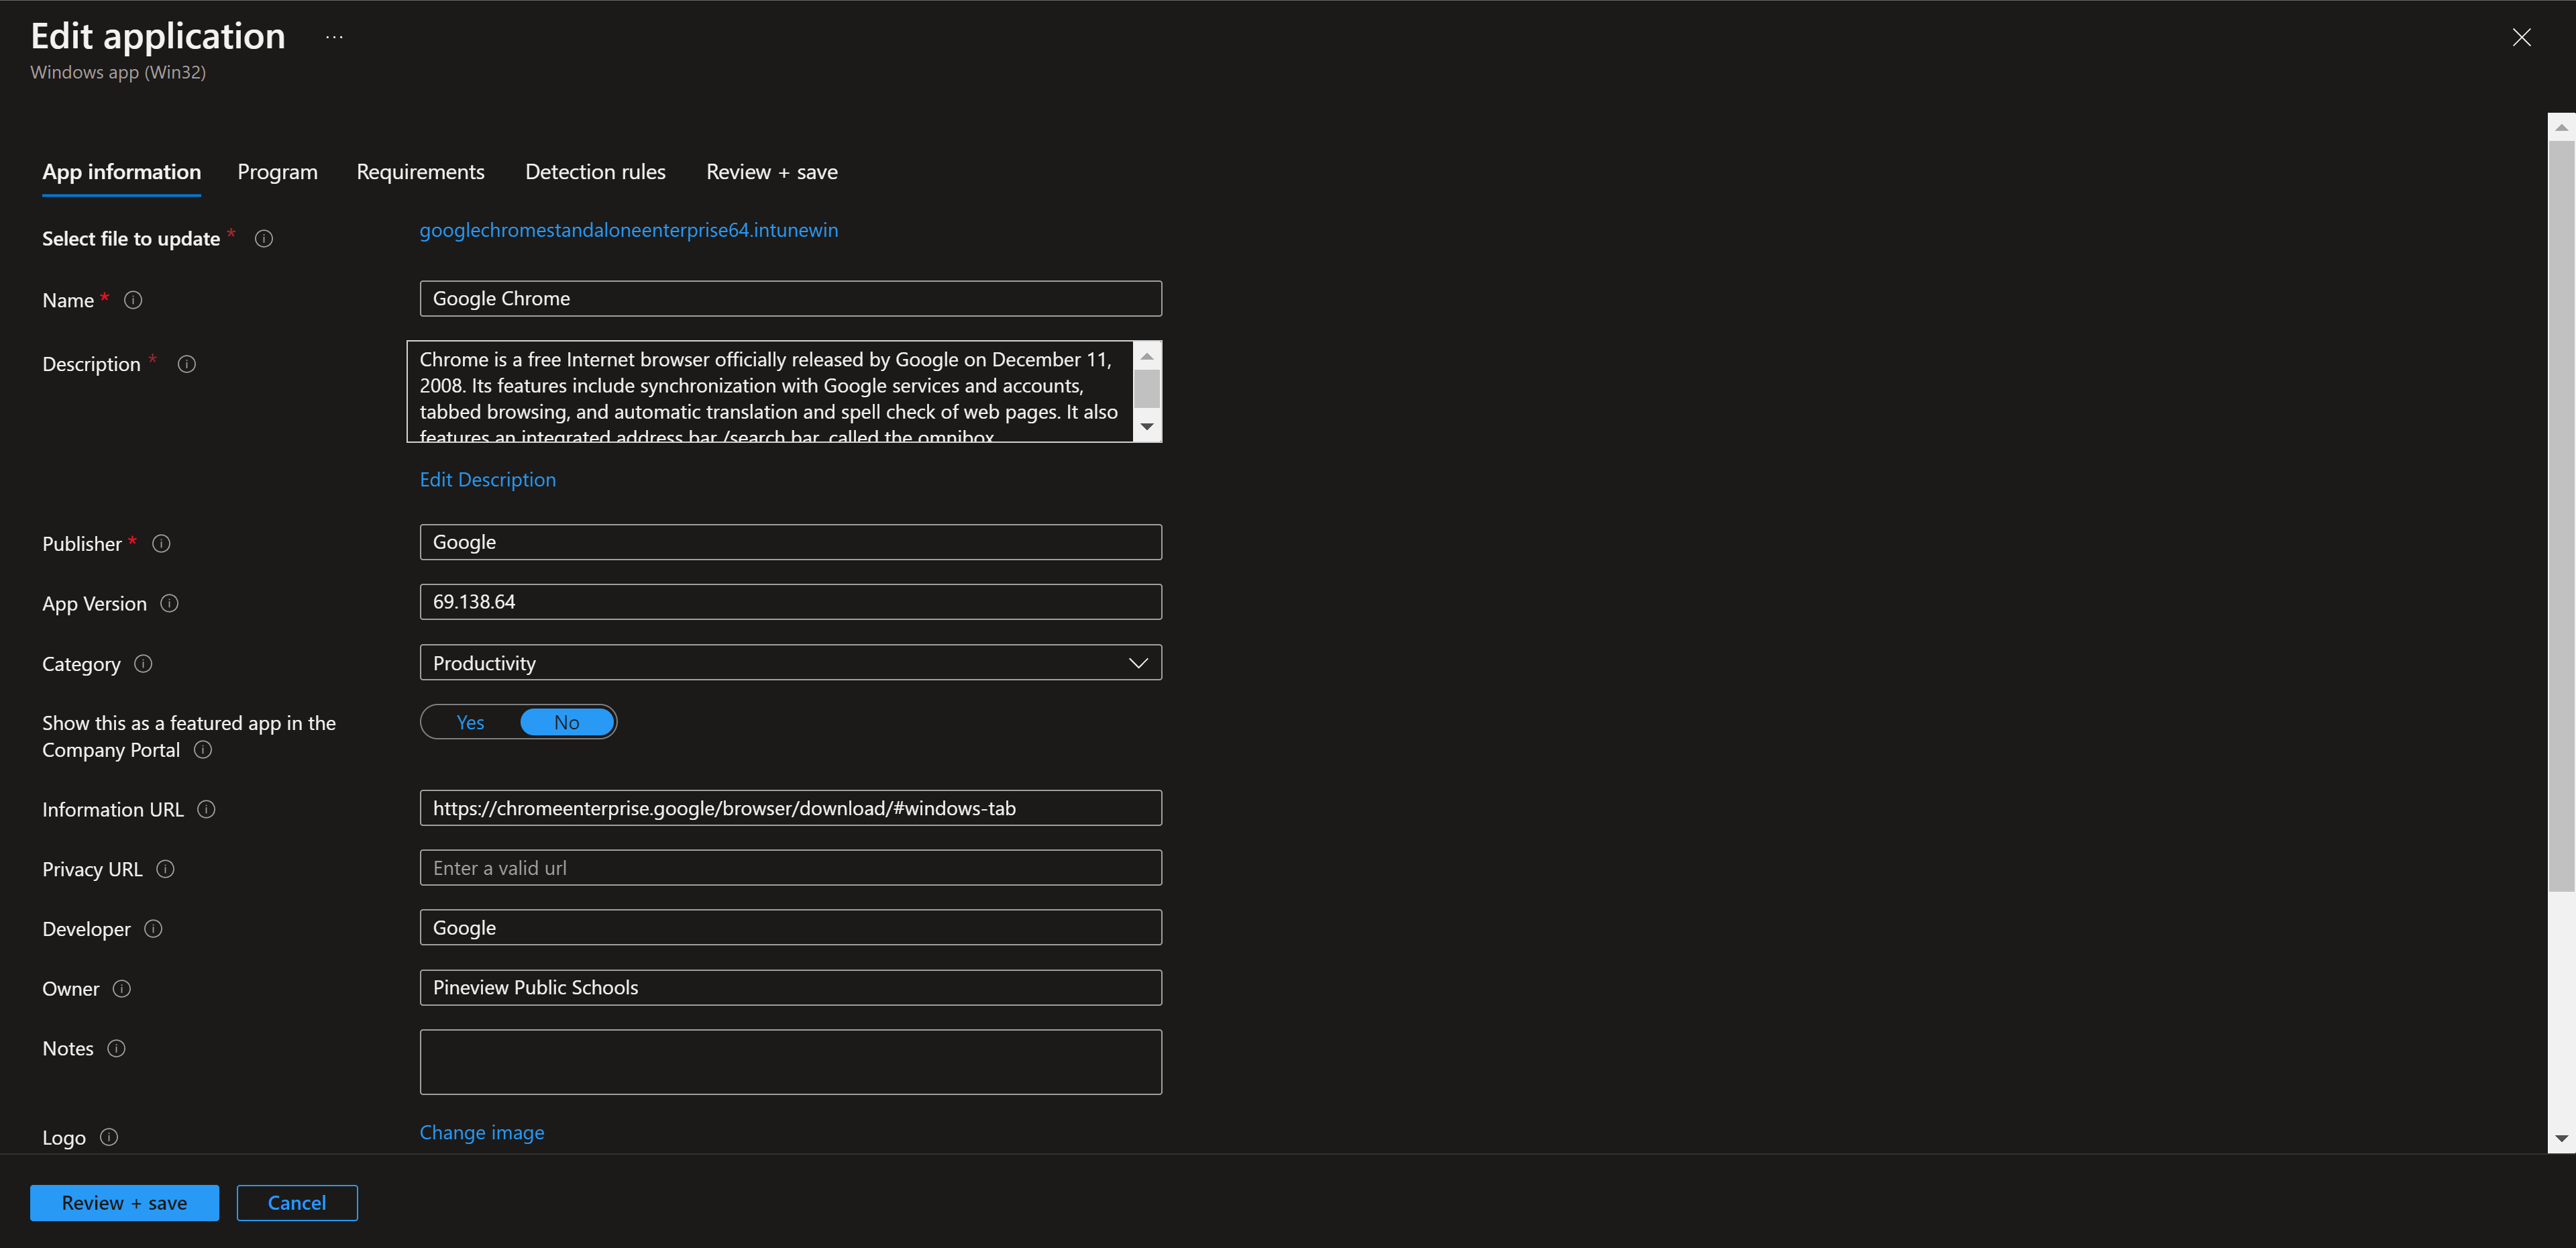
Task: Click the Information URL input field
Action: 790,808
